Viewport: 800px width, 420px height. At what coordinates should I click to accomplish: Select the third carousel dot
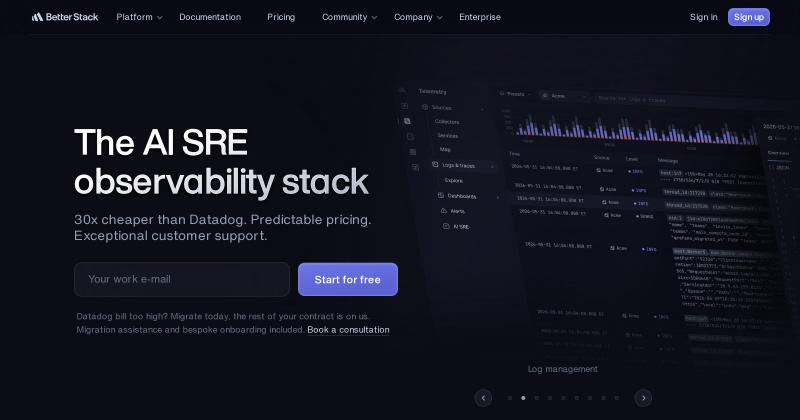(536, 398)
